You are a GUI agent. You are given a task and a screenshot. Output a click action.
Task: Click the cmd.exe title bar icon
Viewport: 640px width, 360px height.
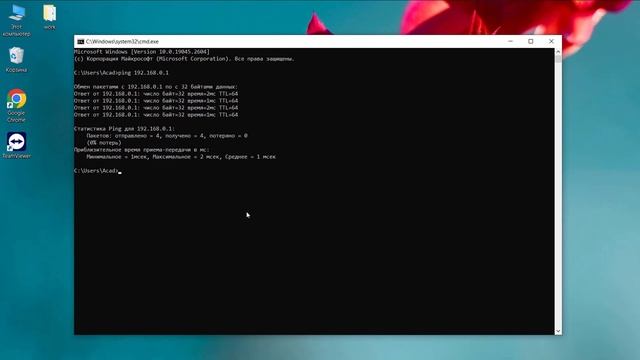[80, 42]
